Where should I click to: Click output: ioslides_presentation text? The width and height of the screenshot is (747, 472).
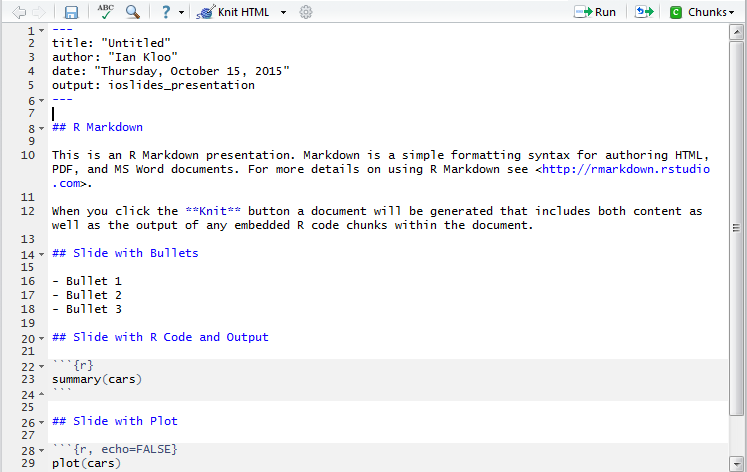pyautogui.click(x=153, y=85)
